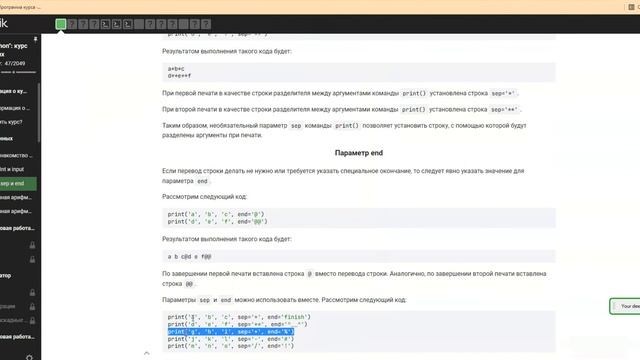This screenshot has width=640, height=360.
Task: Click inline code sep='**' in the paragraph
Action: click(x=504, y=109)
